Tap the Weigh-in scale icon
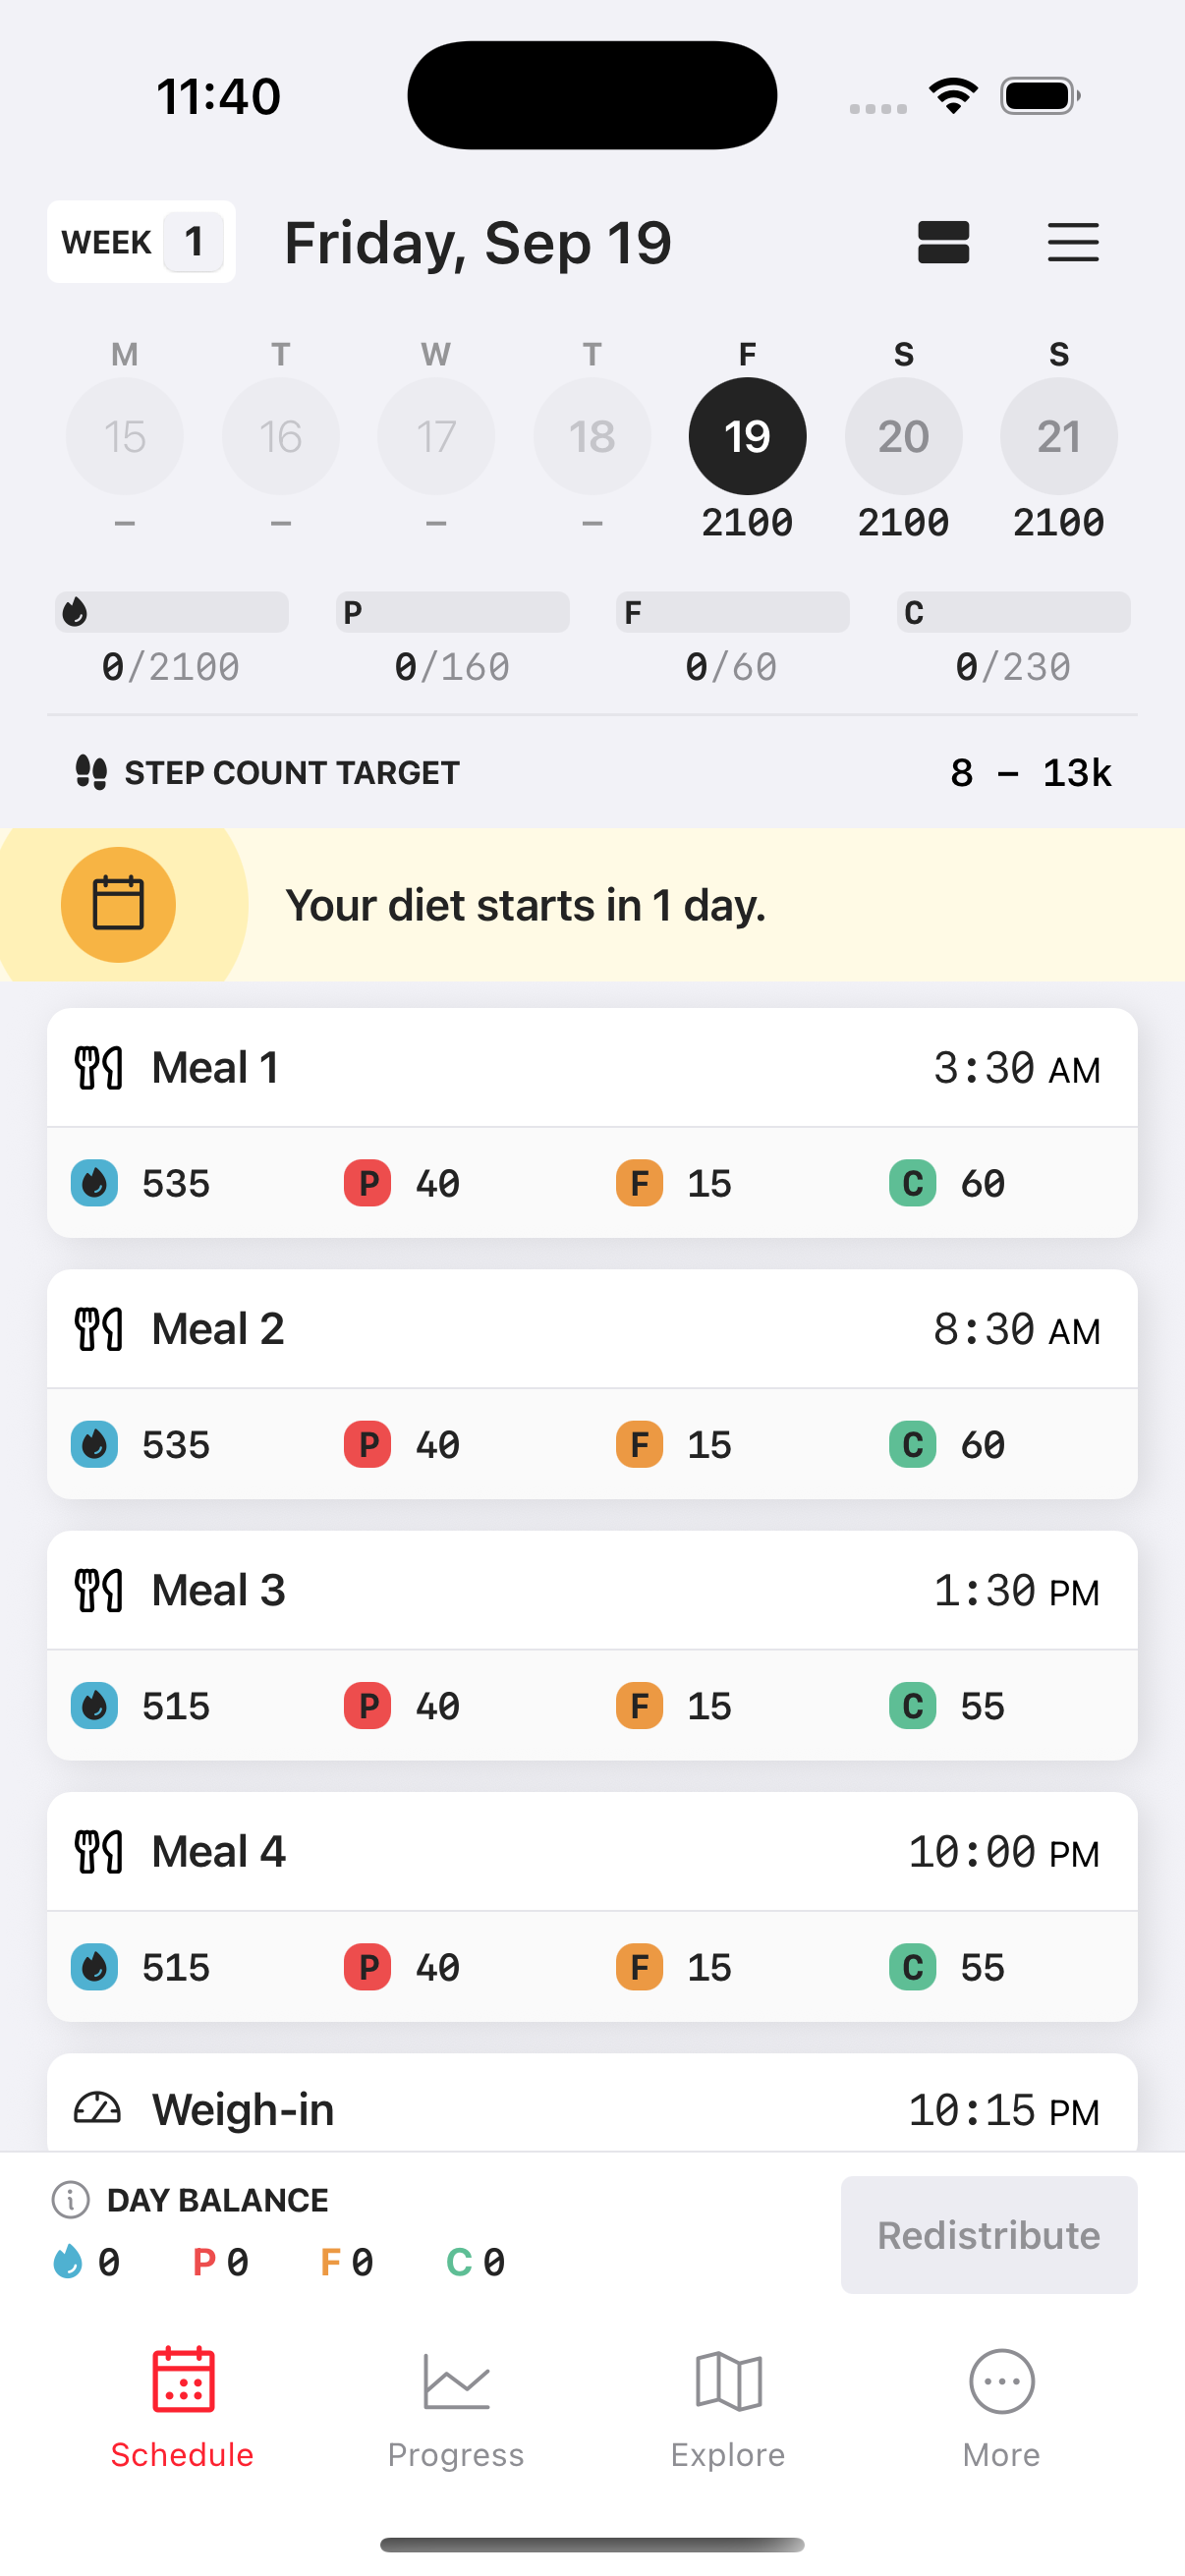Screen dimensions: 1185x2576 (x=98, y=2108)
